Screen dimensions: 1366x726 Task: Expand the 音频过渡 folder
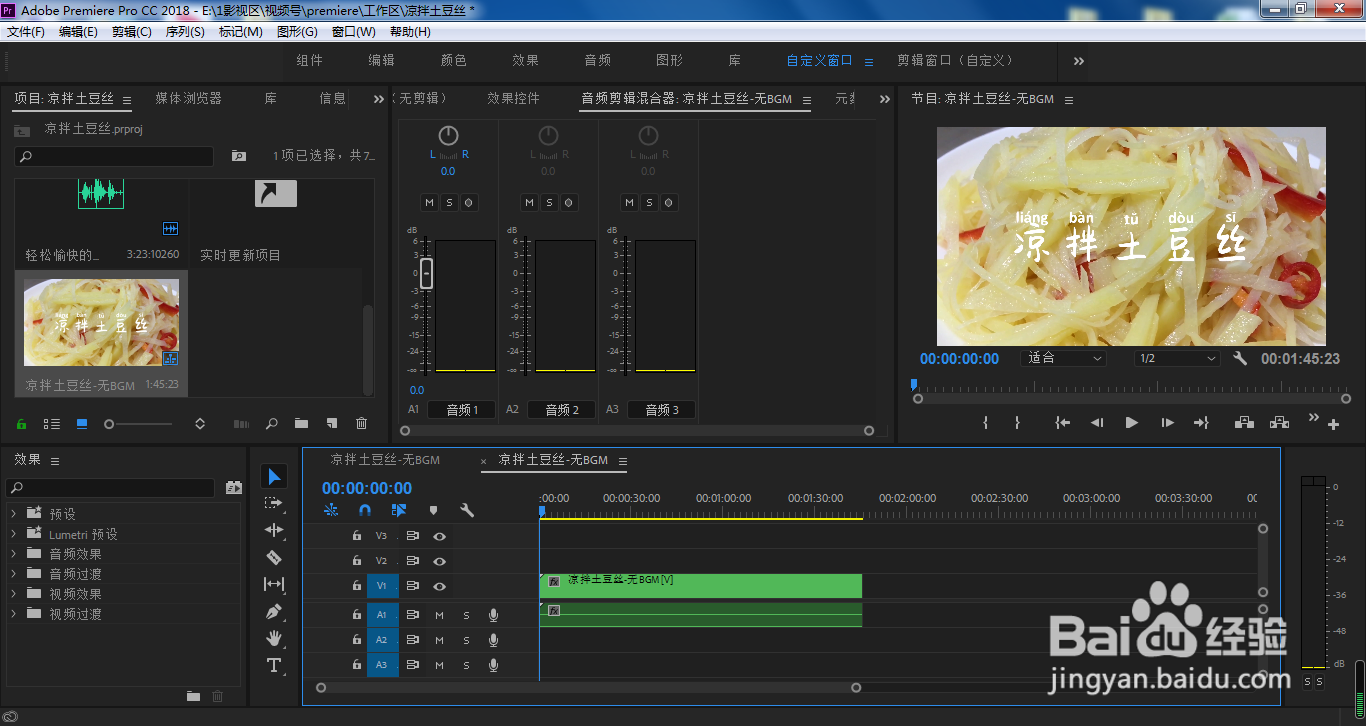click(13, 573)
